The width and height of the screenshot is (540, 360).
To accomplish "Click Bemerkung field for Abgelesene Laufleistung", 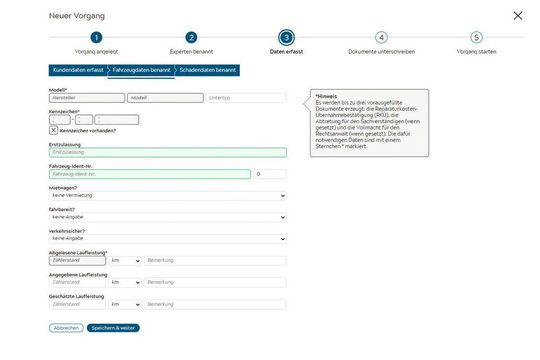I will [215, 260].
